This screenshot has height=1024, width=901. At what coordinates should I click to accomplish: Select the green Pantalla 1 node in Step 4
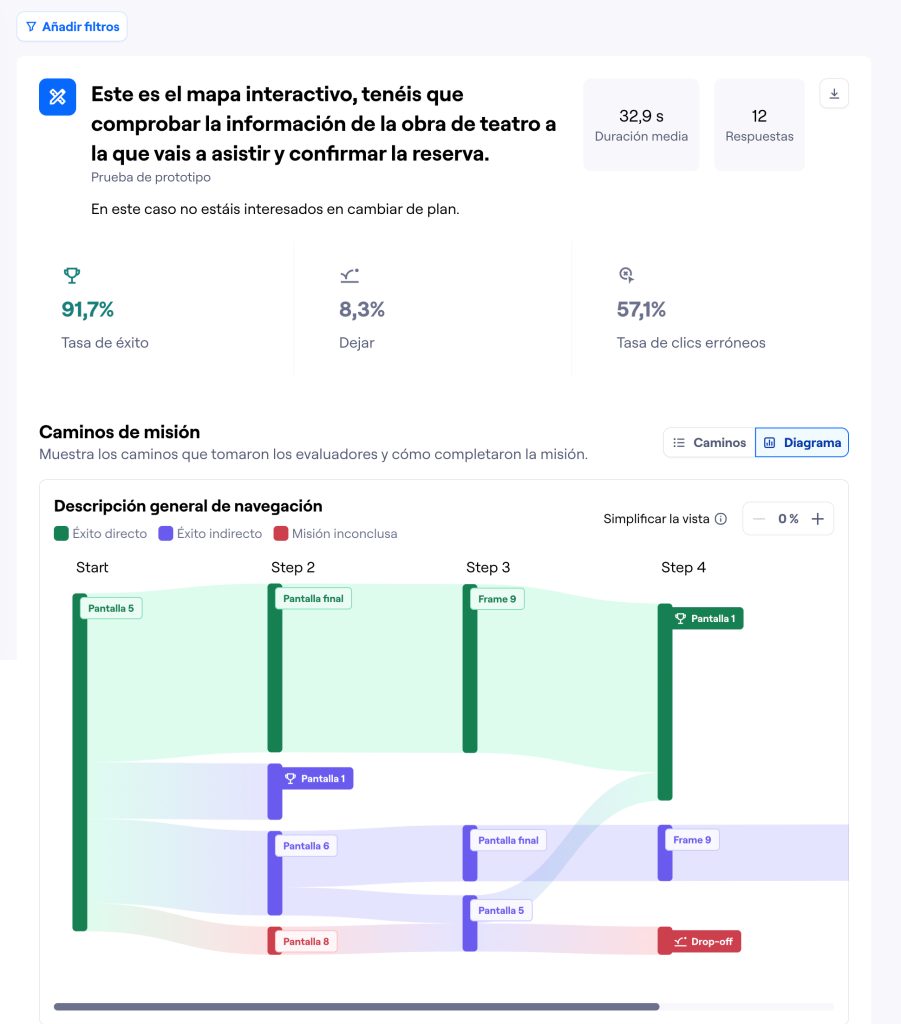(706, 619)
